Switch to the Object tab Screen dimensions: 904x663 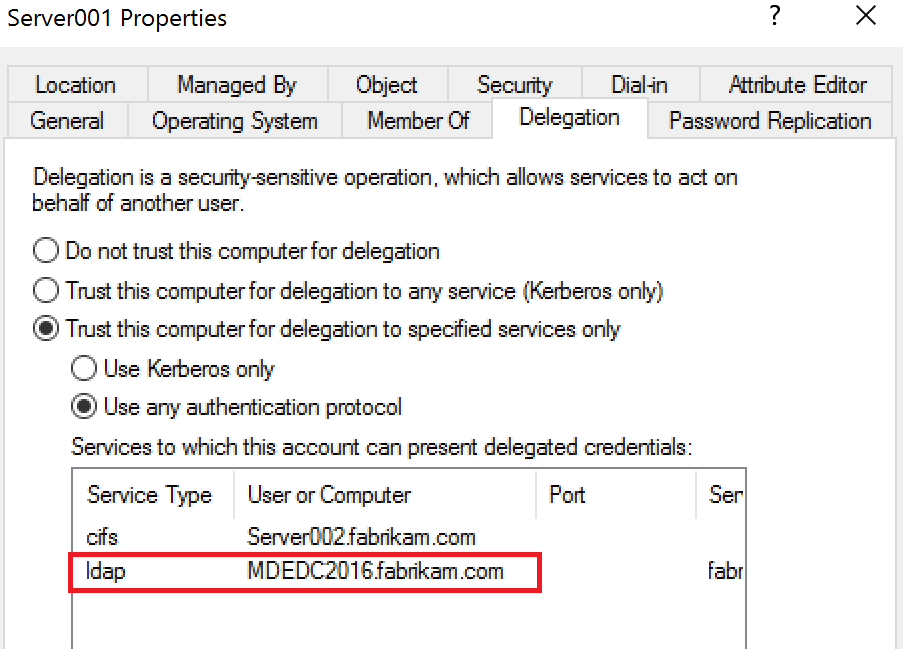[387, 85]
